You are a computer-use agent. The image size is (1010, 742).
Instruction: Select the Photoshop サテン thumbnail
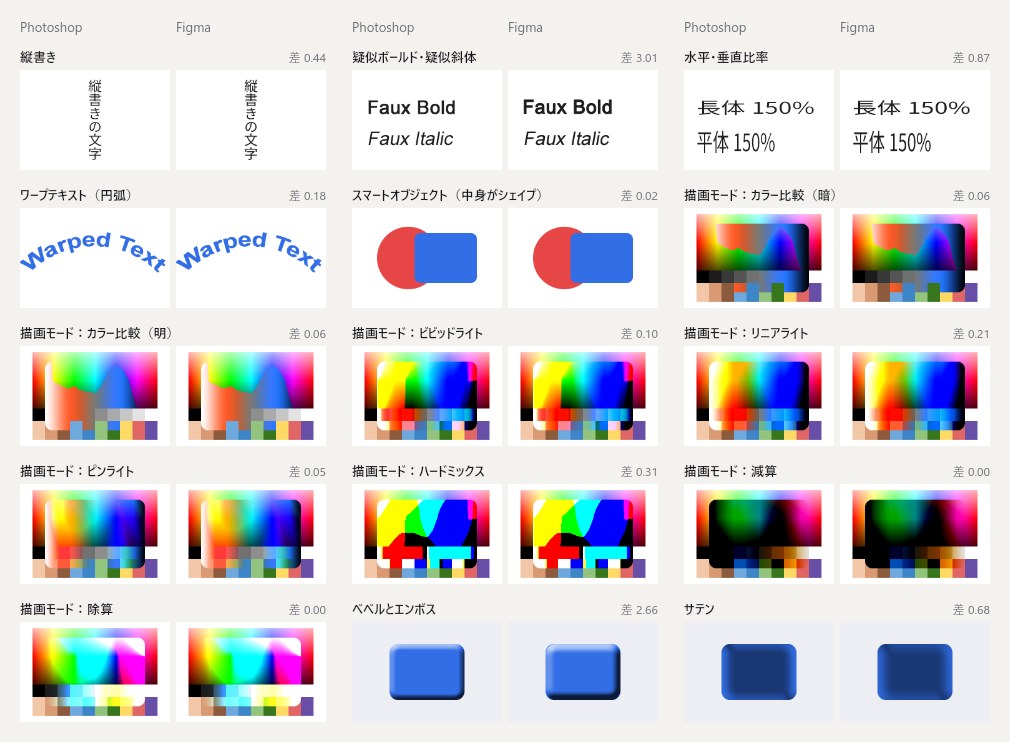(759, 672)
